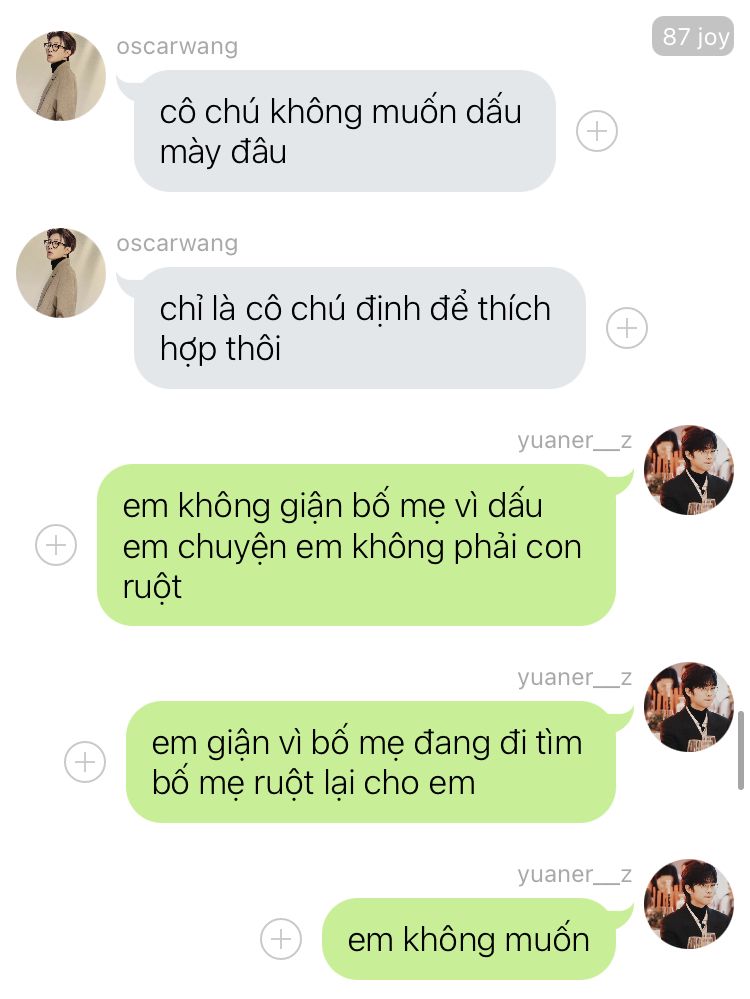Click yuaner__z username above 'em giận vì' bubble

(x=574, y=677)
